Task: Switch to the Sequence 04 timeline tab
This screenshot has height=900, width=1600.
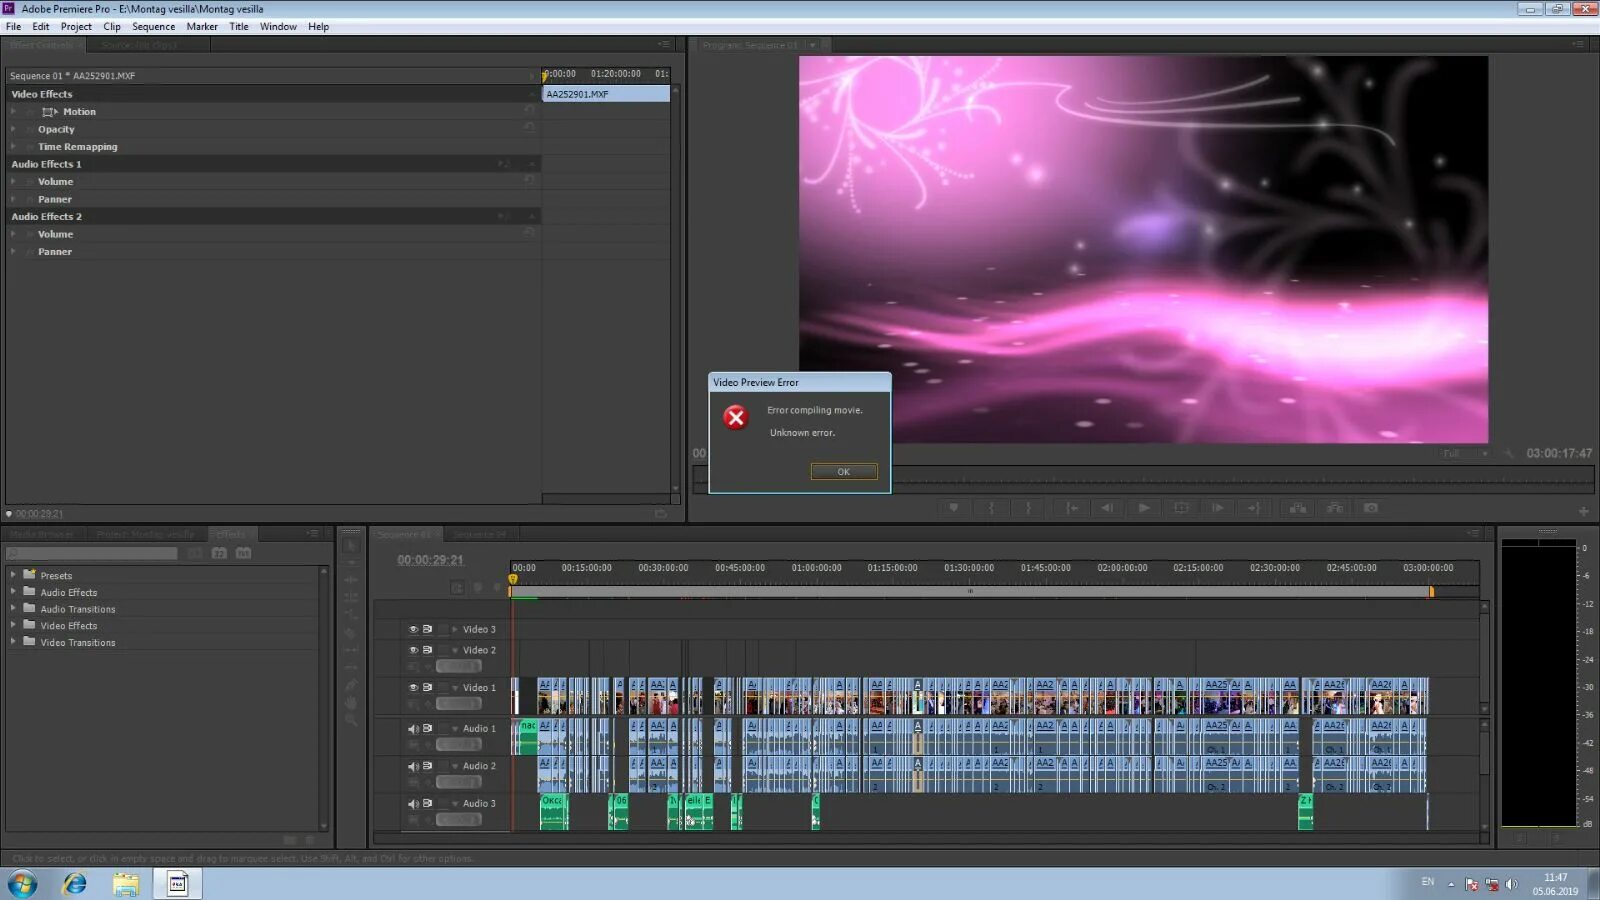Action: (x=479, y=534)
